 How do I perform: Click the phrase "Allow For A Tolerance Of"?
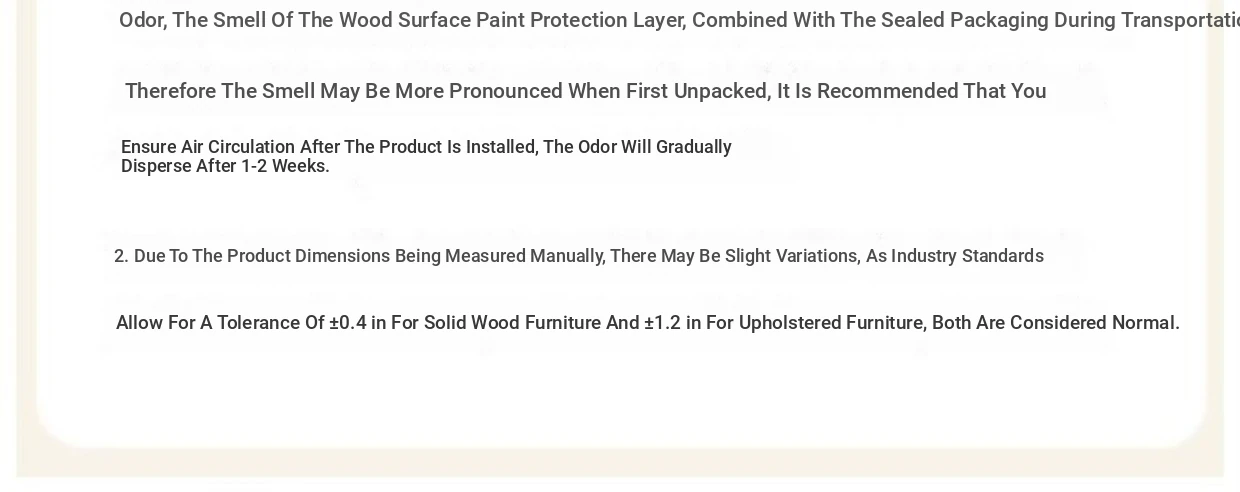(220, 323)
